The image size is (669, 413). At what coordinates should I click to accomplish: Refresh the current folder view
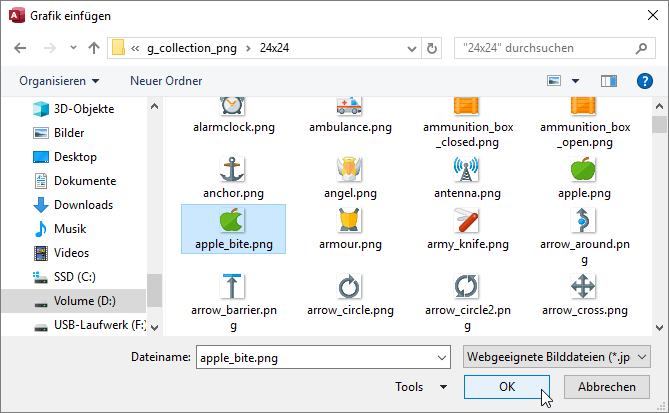(x=431, y=48)
